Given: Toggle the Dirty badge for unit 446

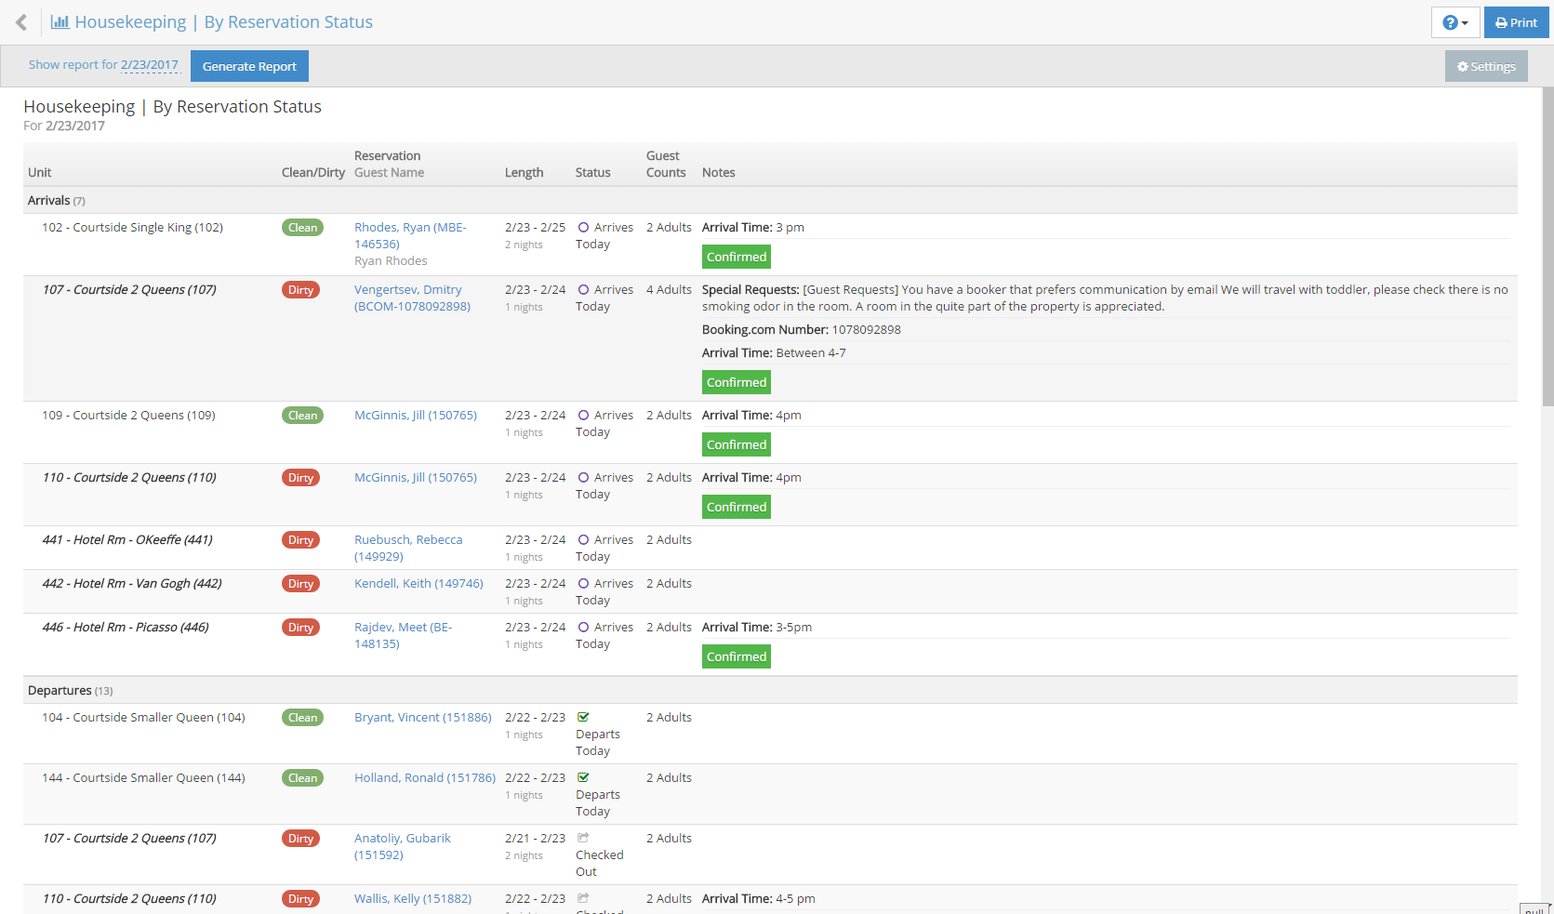Looking at the screenshot, I should click(301, 628).
